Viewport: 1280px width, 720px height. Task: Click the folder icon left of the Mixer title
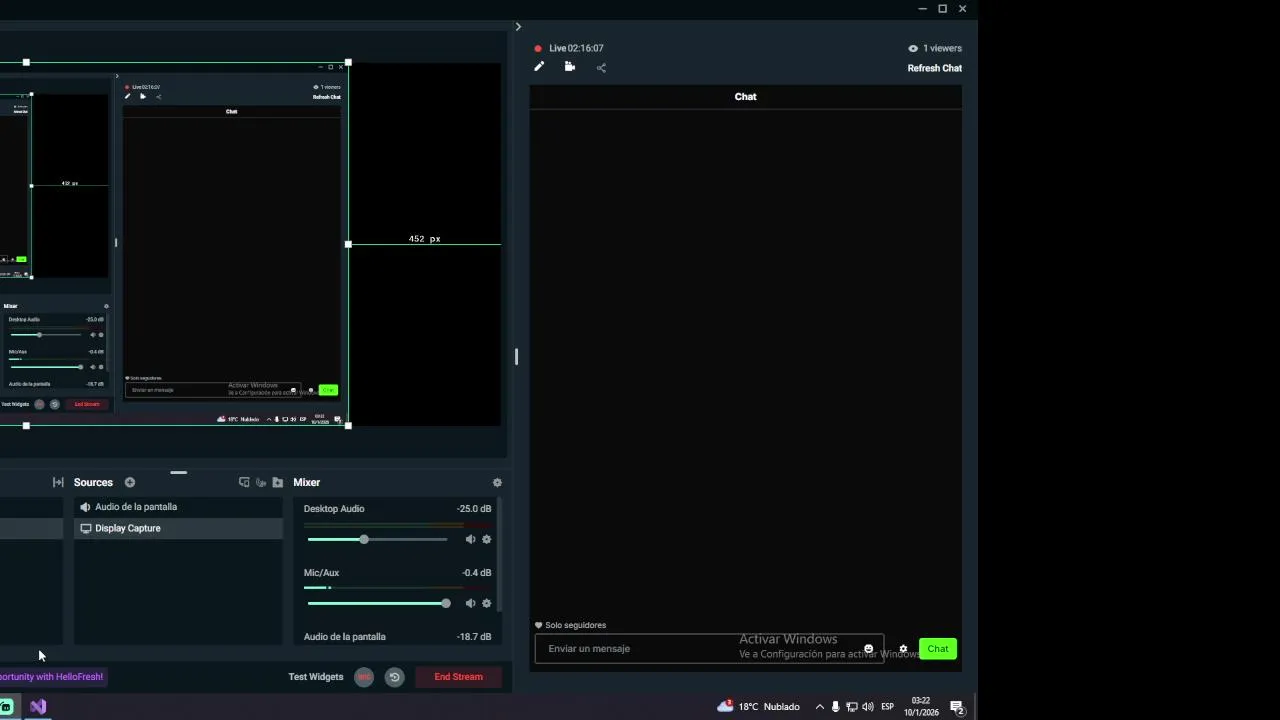(278, 482)
